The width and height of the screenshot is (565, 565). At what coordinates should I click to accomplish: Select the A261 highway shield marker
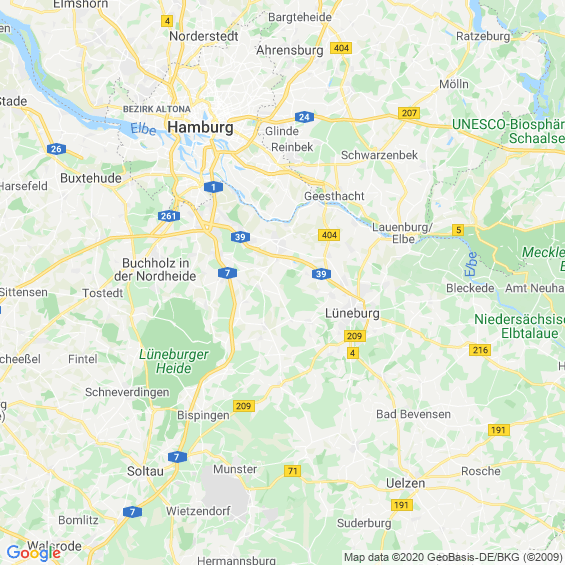point(169,216)
